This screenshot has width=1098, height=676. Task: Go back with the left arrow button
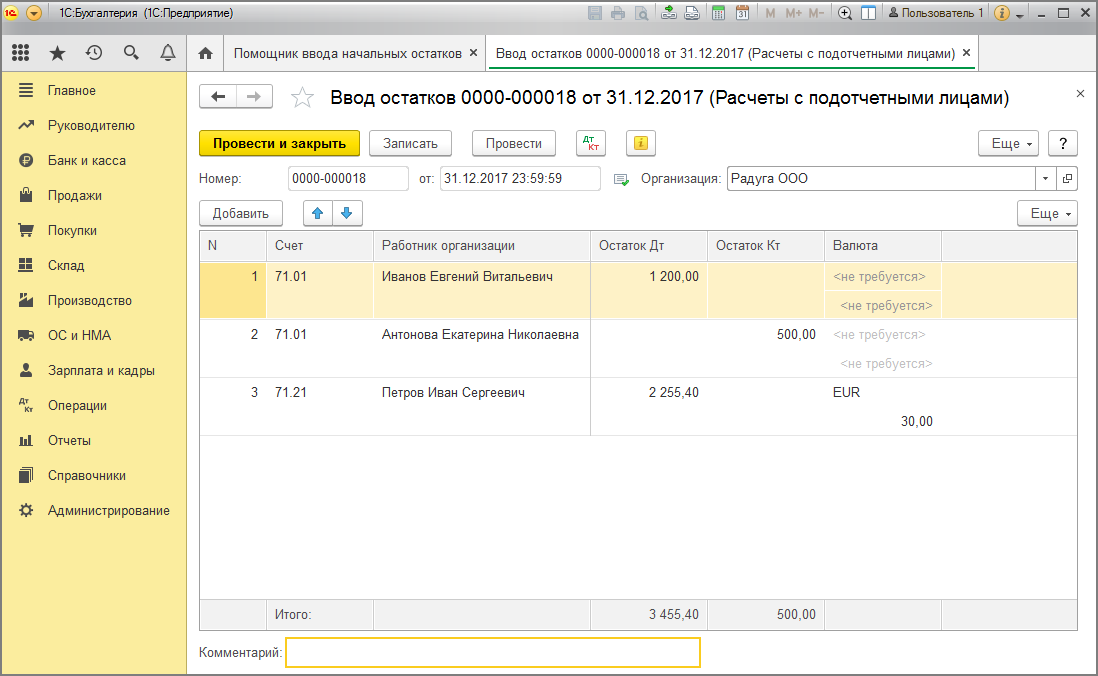218,97
